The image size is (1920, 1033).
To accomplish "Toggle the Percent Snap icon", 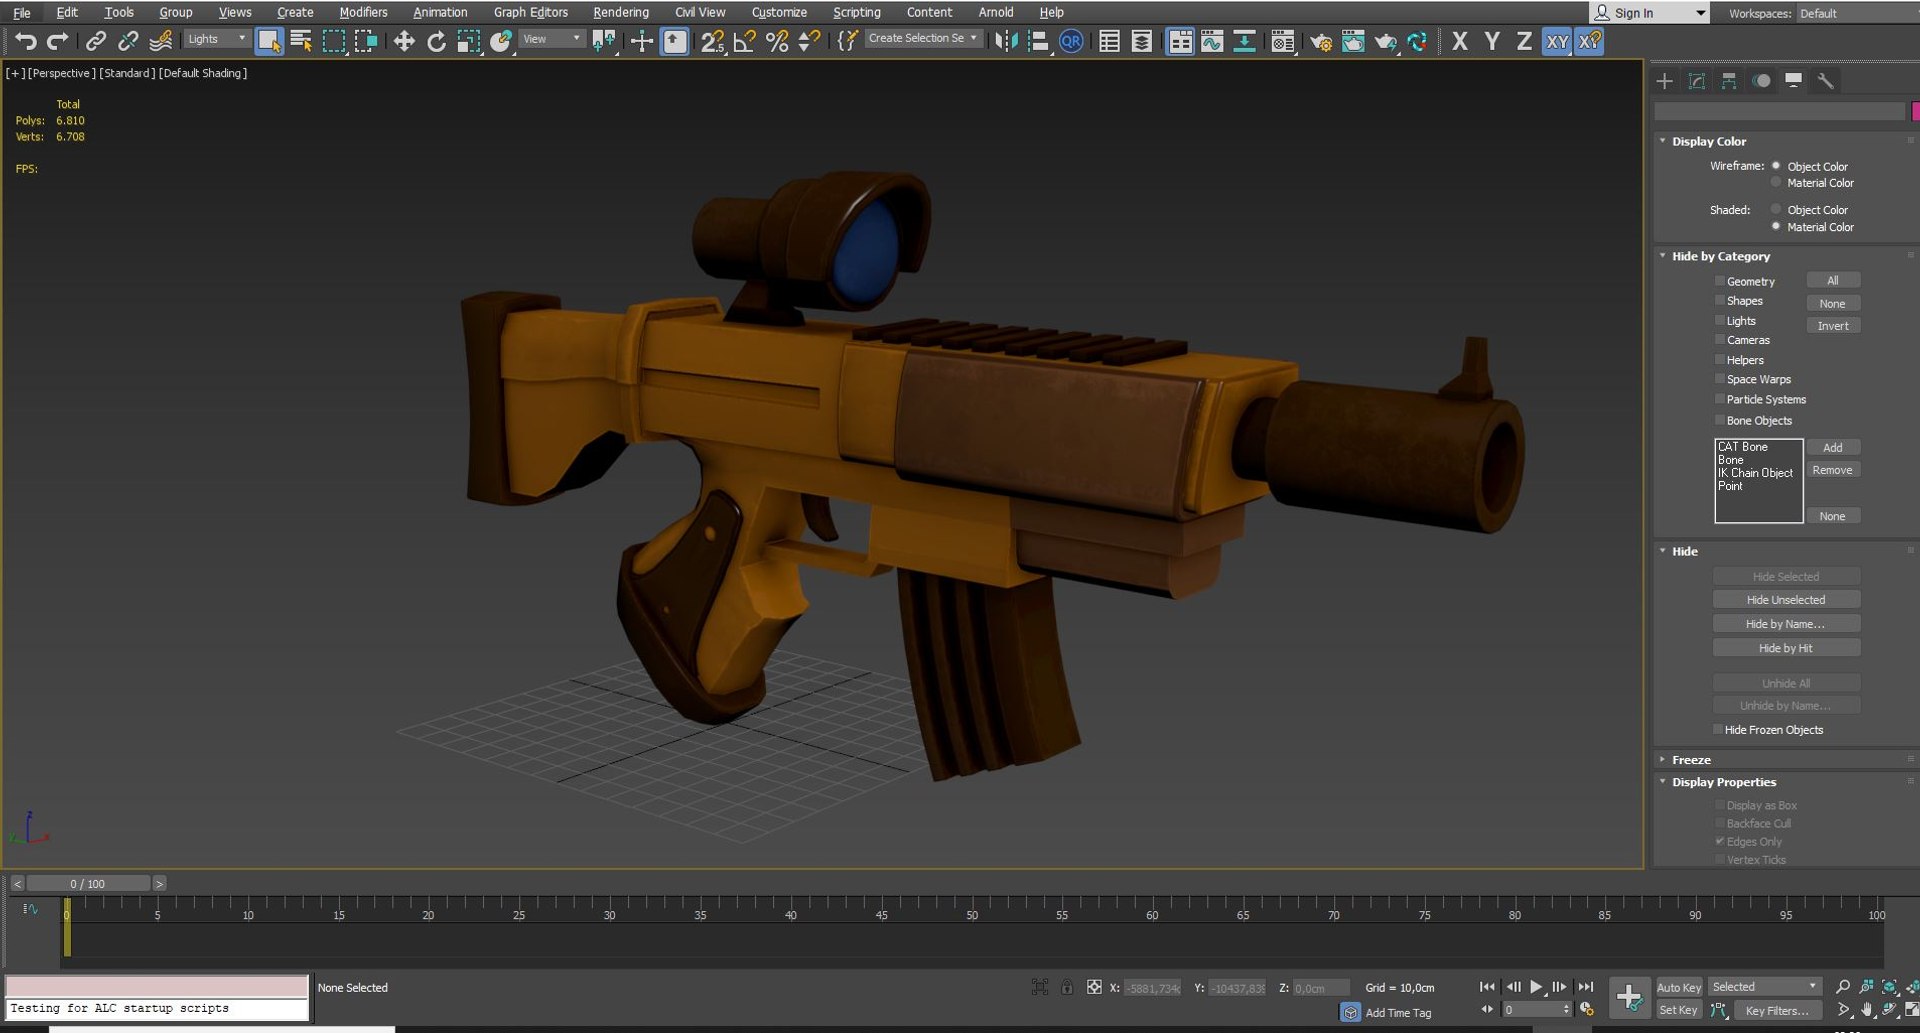I will click(x=777, y=41).
